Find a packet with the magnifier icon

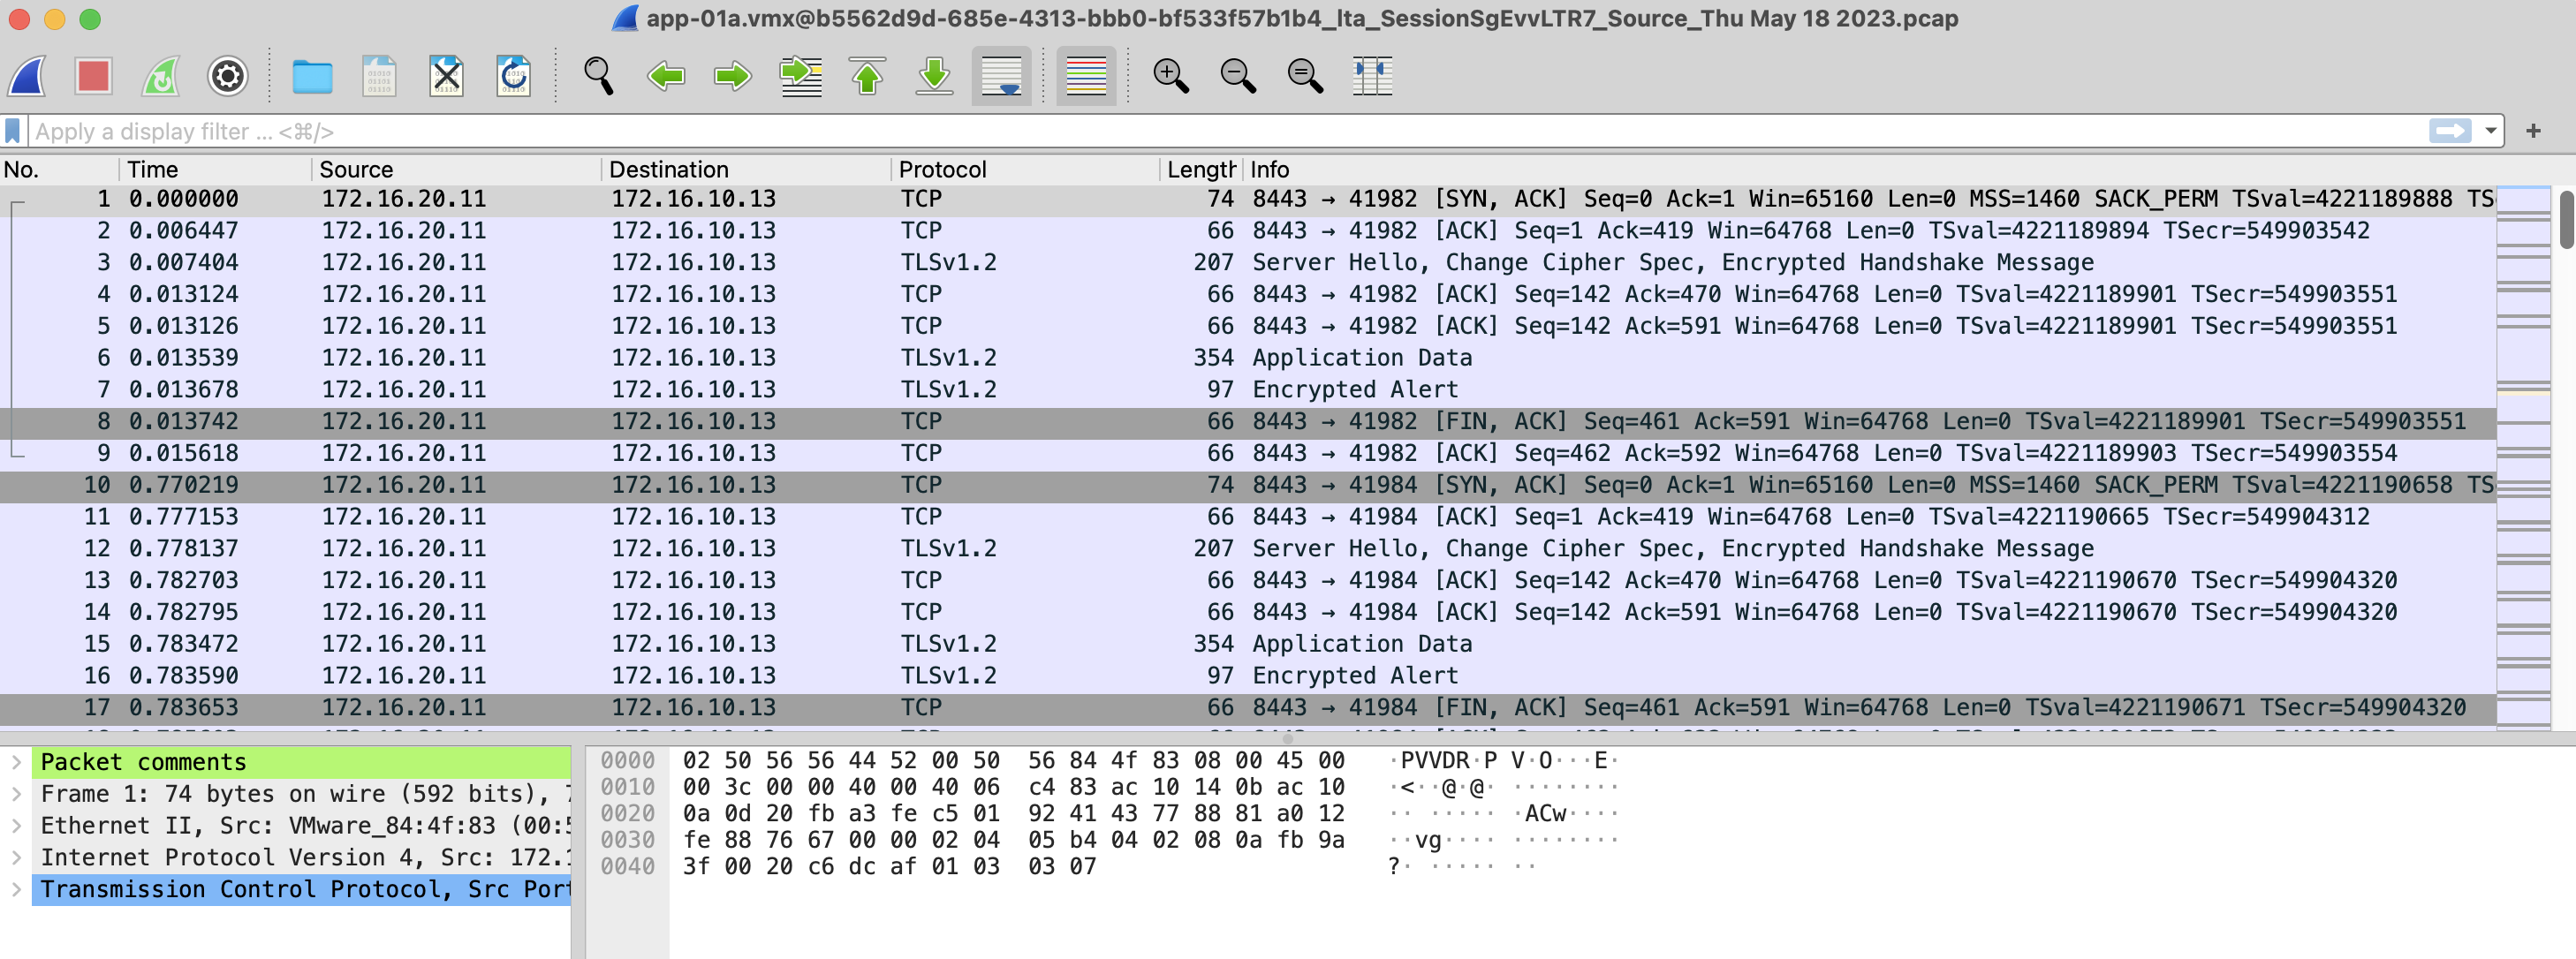pyautogui.click(x=598, y=76)
